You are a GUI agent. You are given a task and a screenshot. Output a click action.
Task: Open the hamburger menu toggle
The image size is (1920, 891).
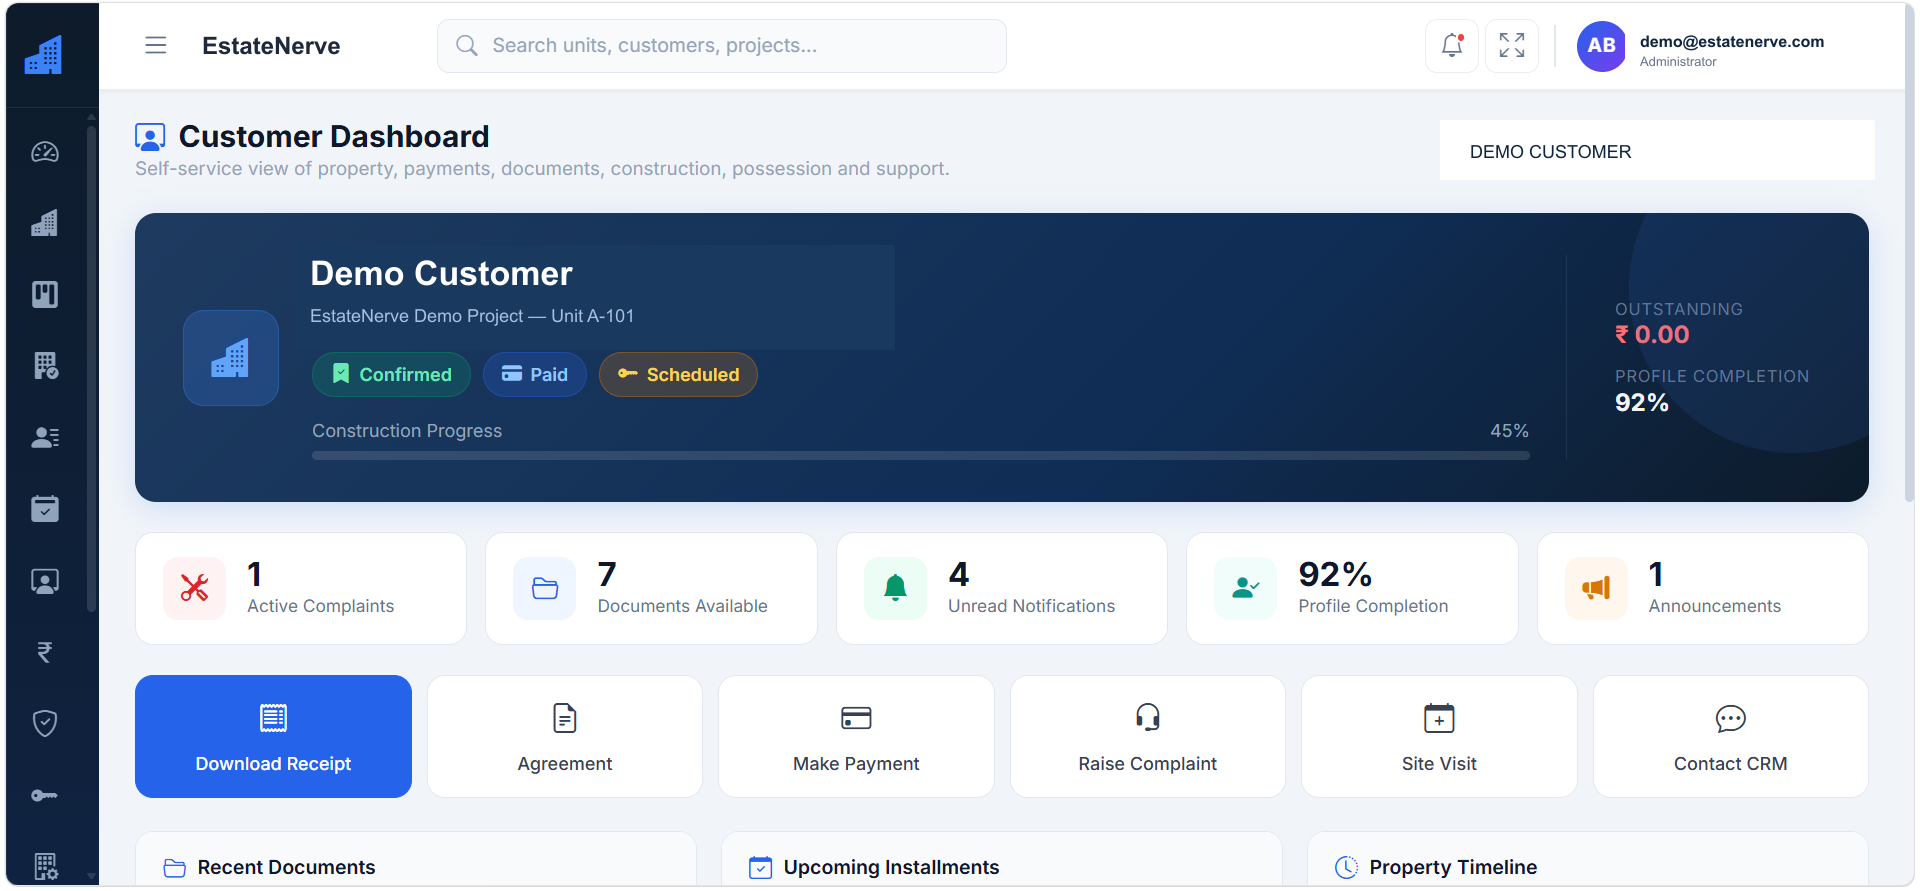(156, 46)
